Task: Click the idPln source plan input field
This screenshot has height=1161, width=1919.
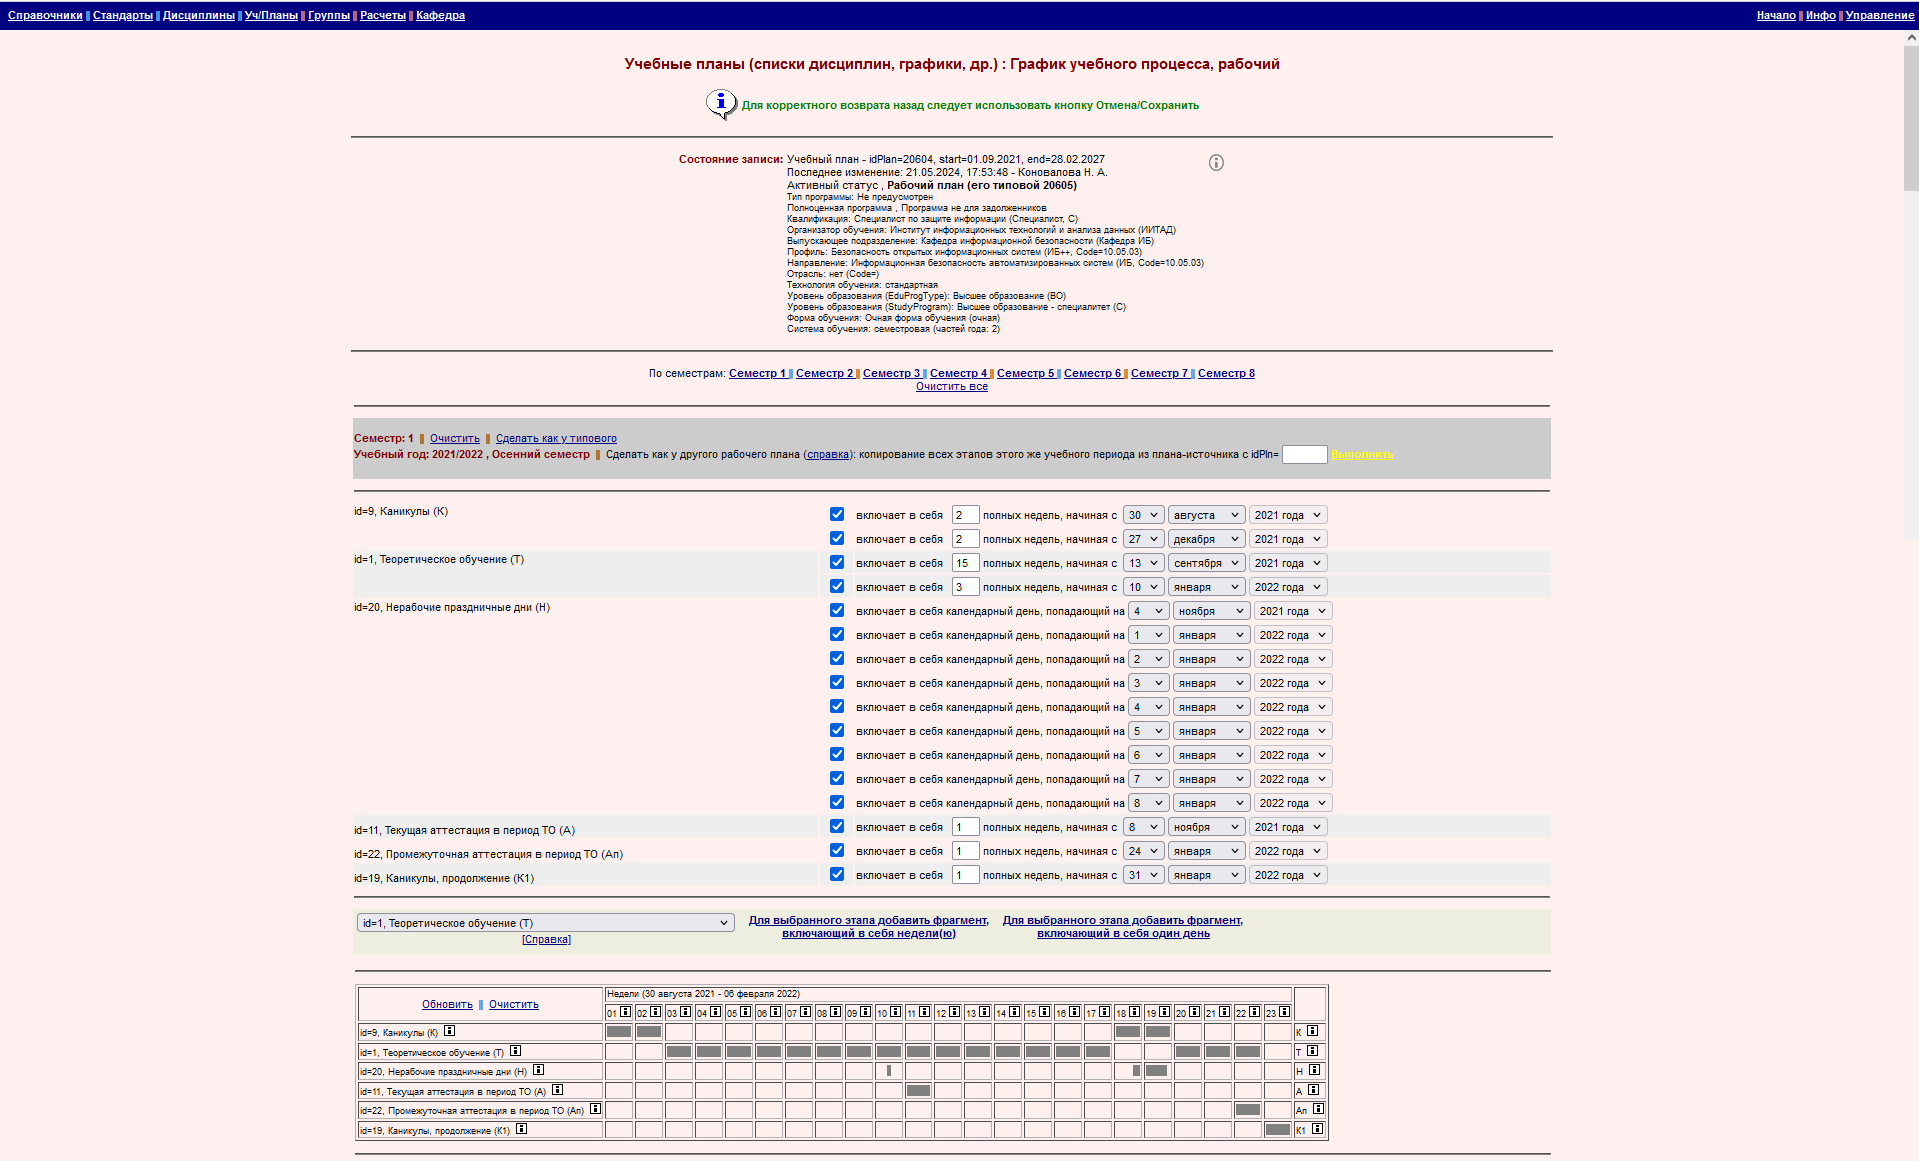Action: tap(1304, 454)
